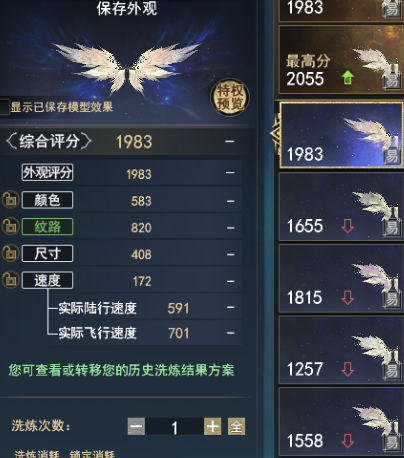Enable 显示已保存模型效果 checkbox
The width and height of the screenshot is (404, 458).
[4, 107]
